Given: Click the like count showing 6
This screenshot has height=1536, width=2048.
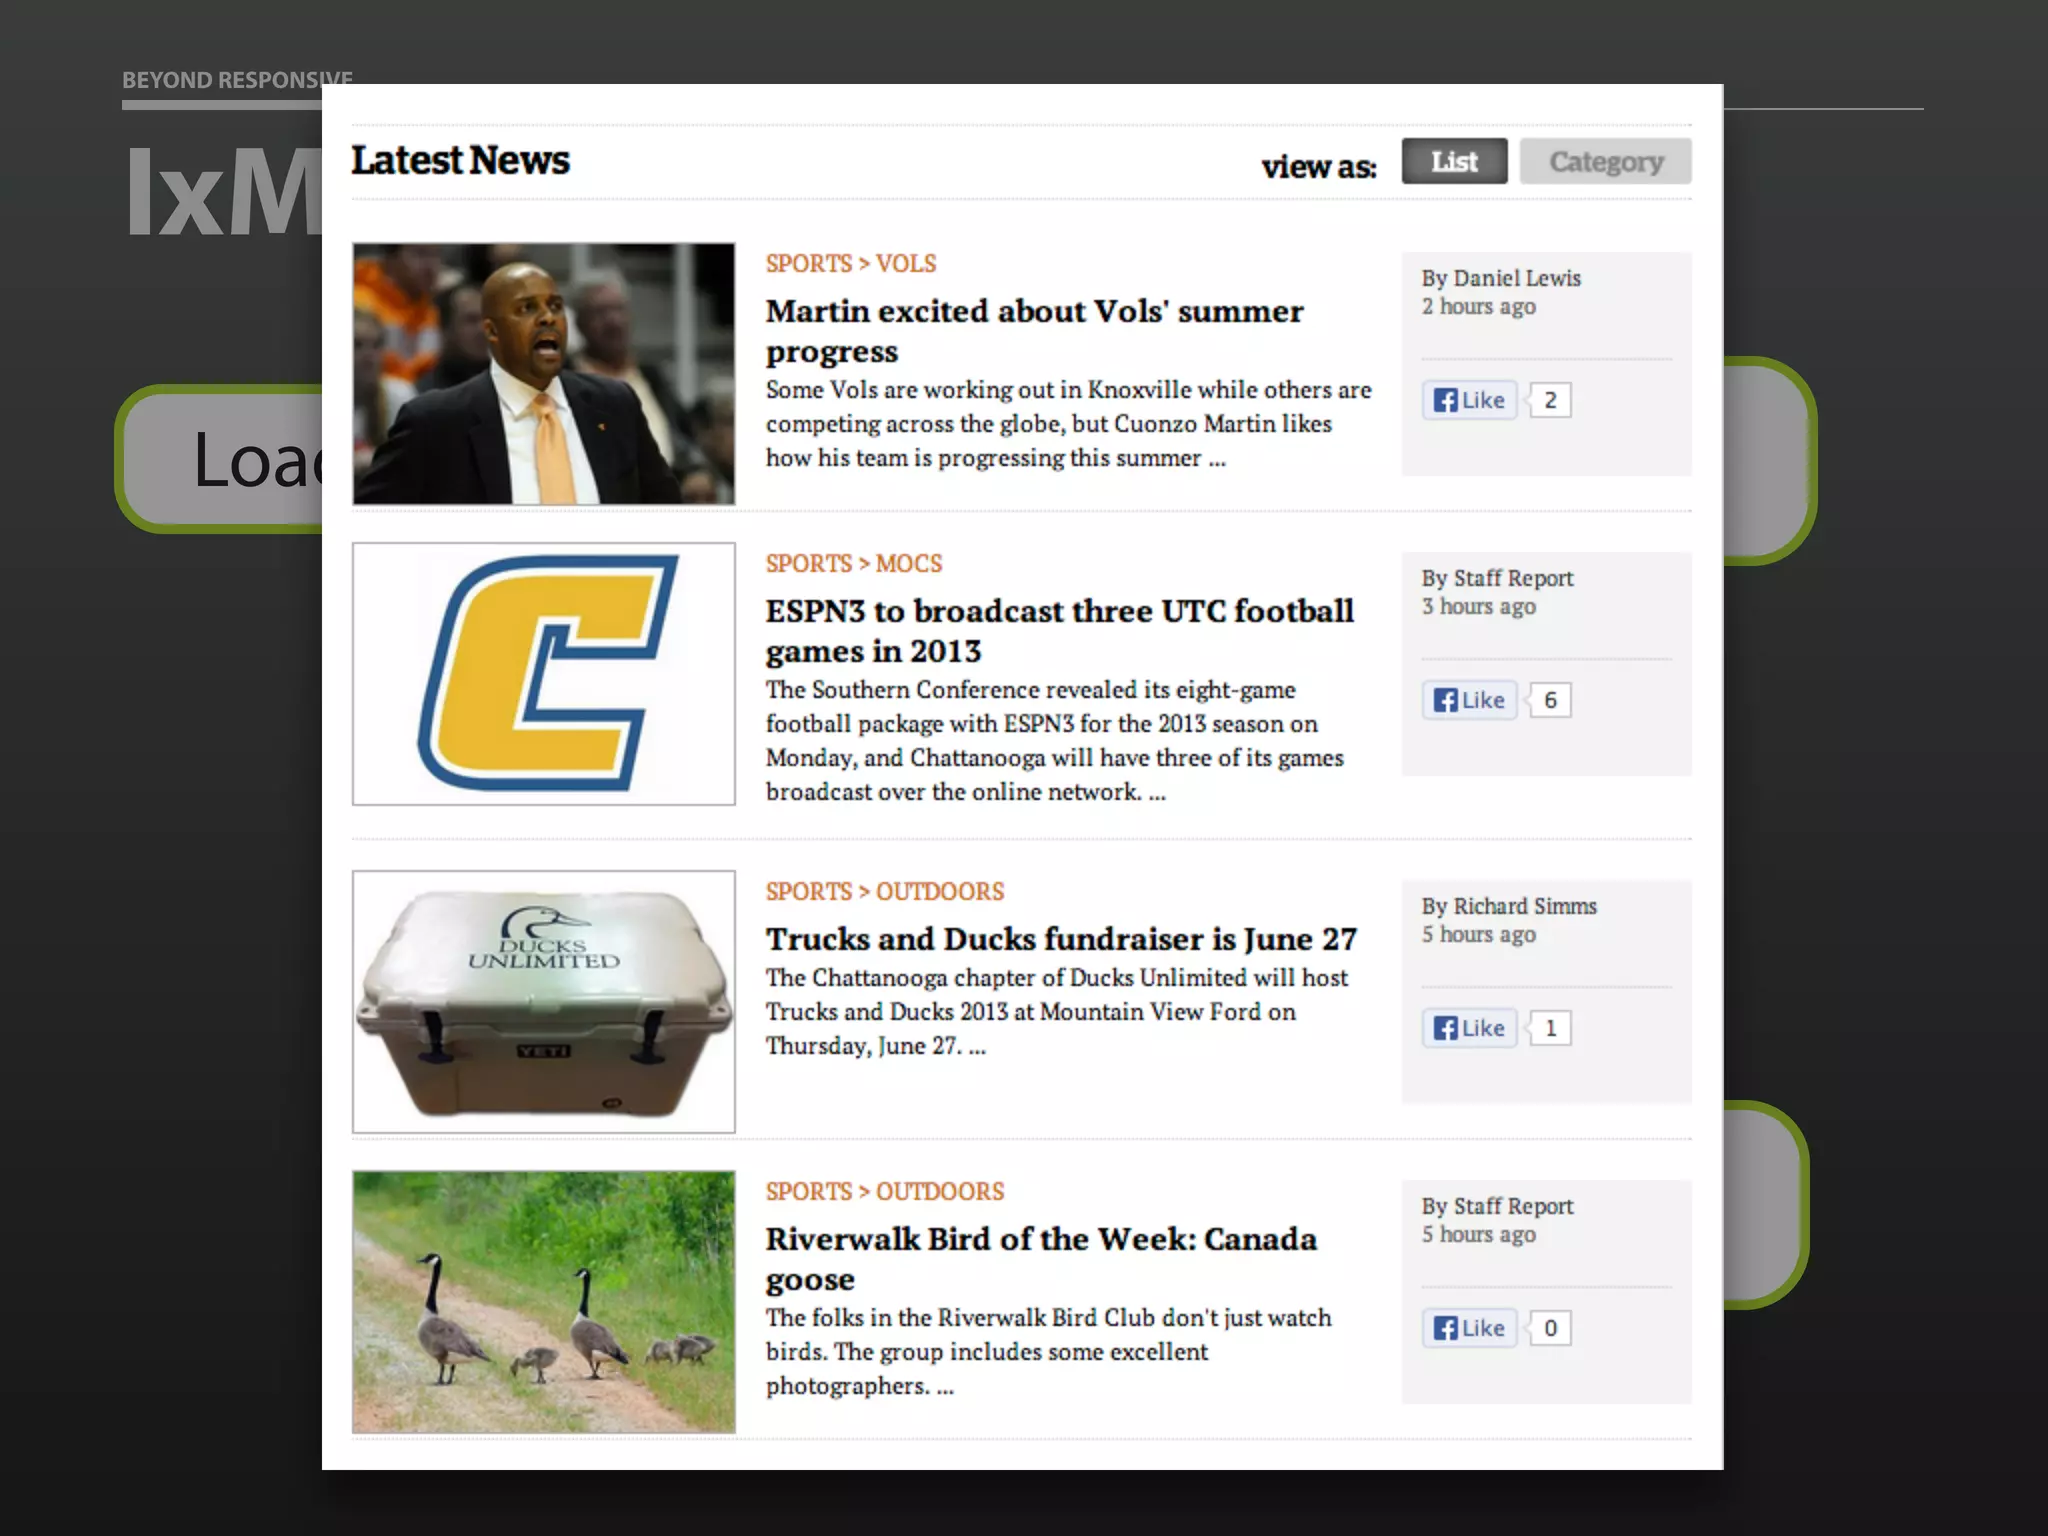Looking at the screenshot, I should click(1549, 700).
